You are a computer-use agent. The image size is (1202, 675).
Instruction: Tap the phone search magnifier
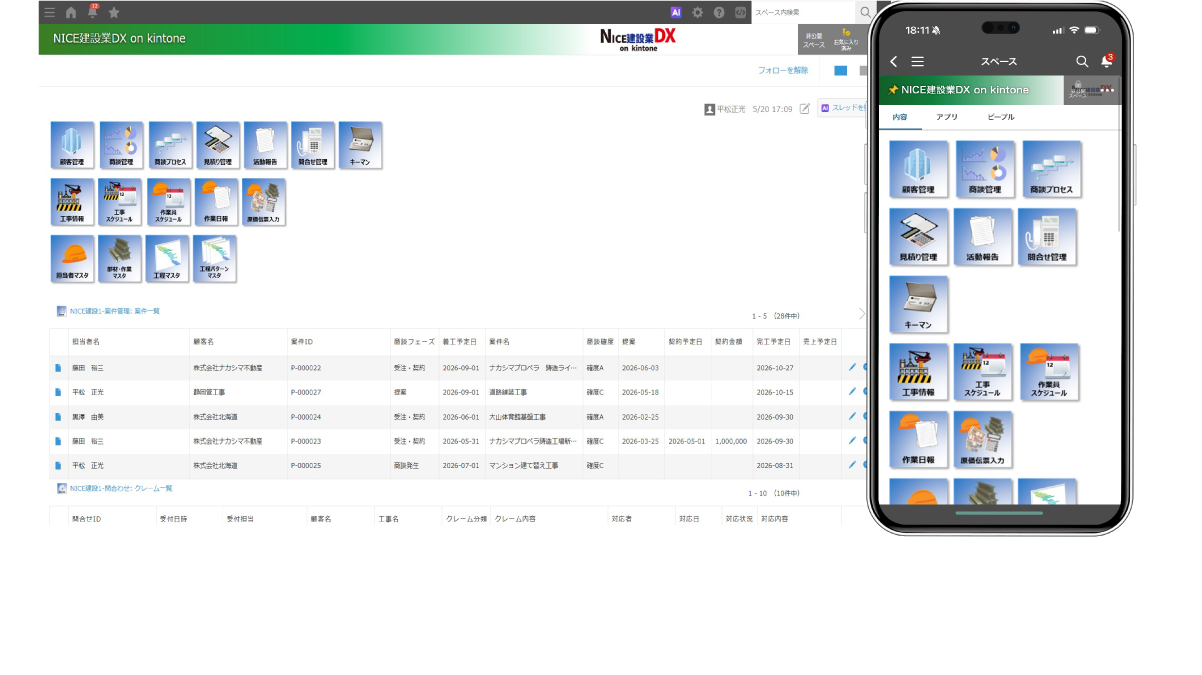(x=1081, y=61)
